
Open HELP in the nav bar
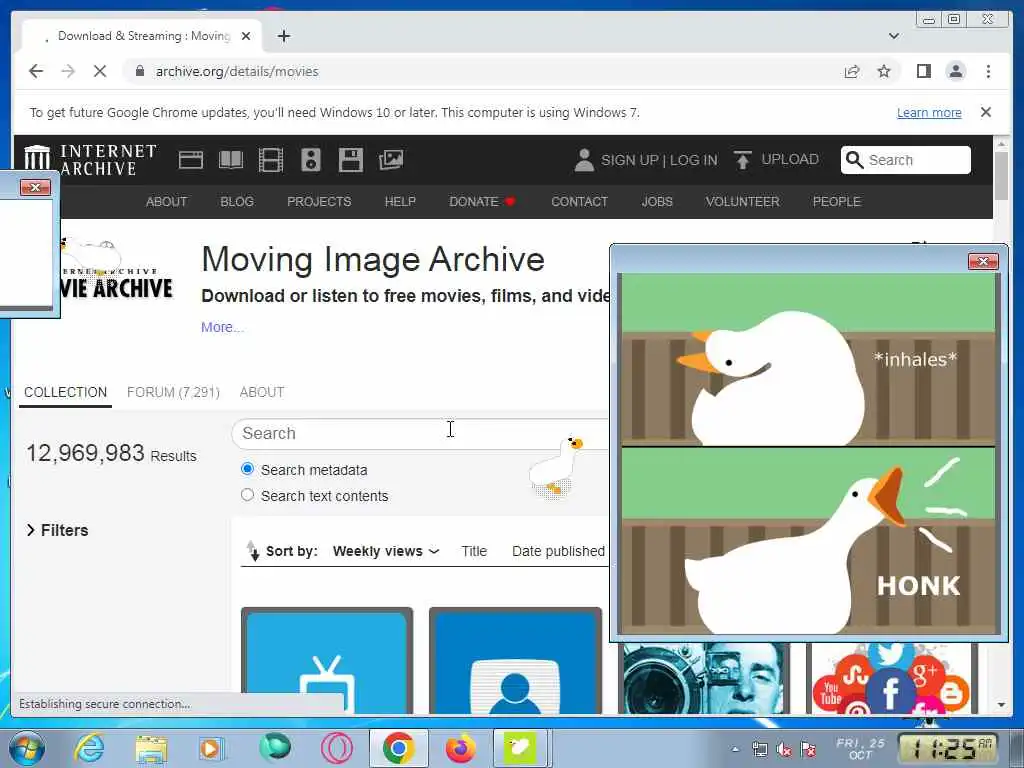tap(400, 202)
